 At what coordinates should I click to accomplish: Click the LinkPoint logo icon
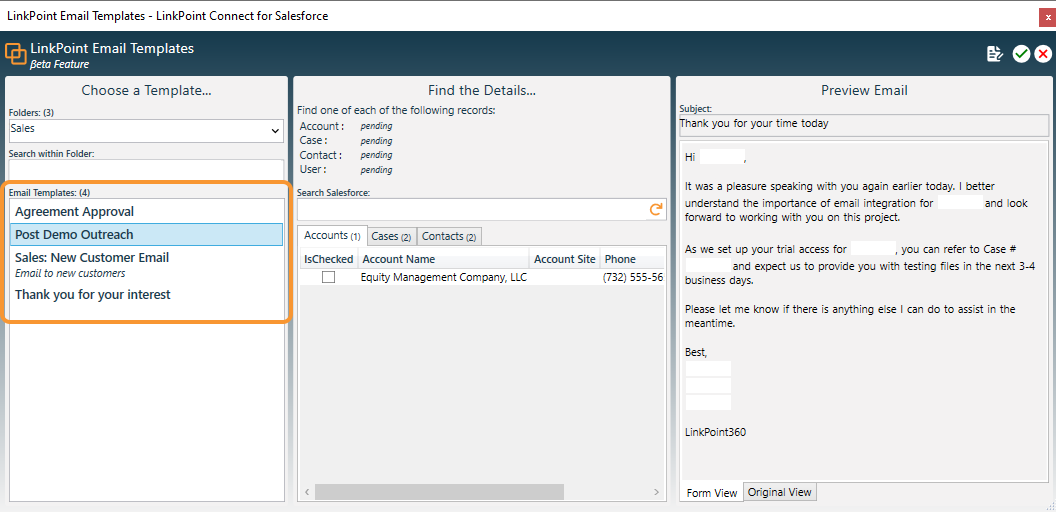pos(15,54)
